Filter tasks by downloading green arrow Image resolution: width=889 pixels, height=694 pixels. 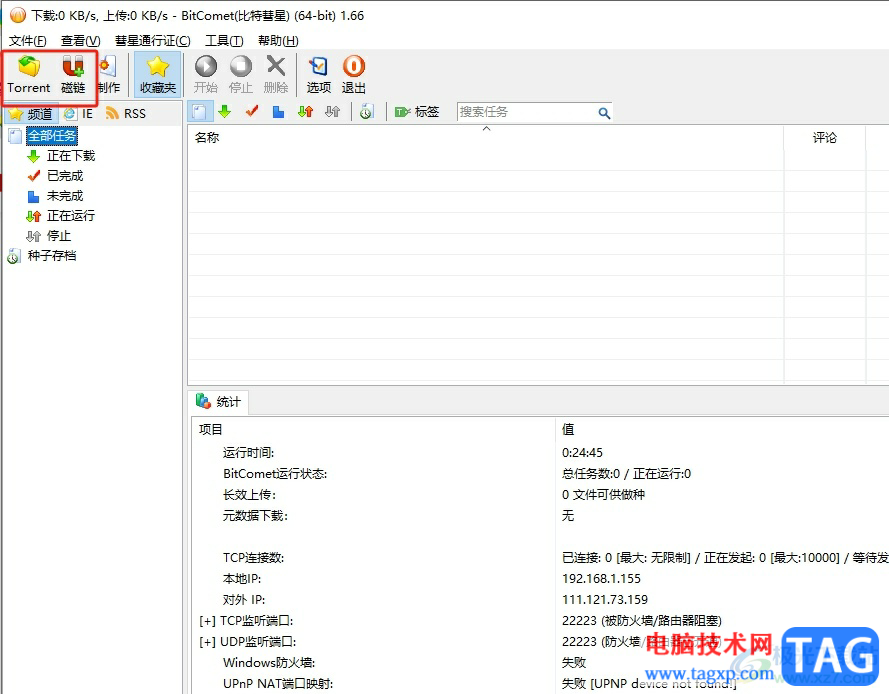click(x=225, y=112)
